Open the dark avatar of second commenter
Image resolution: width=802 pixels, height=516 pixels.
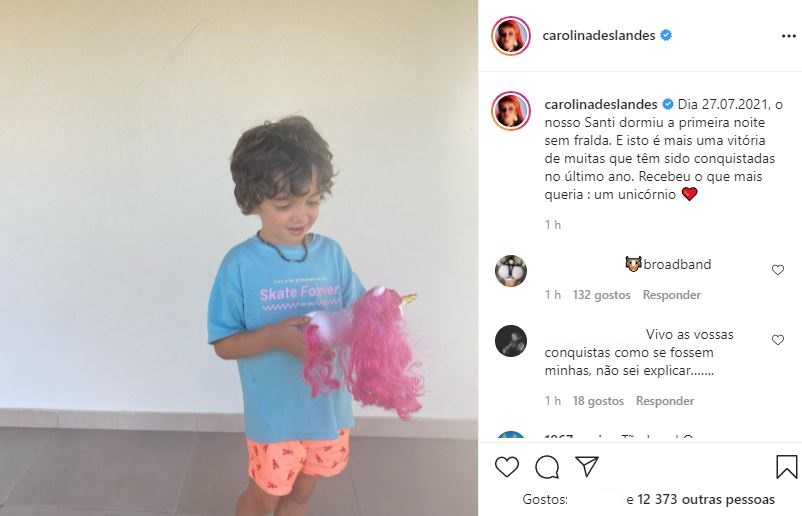coord(510,341)
